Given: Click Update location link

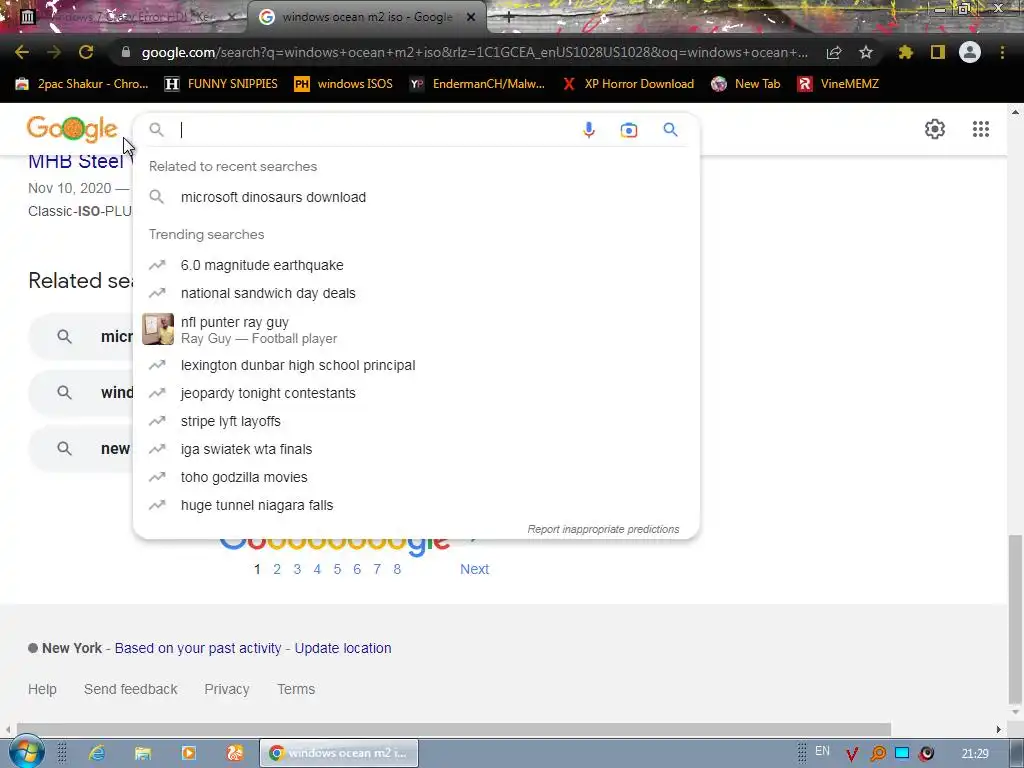Looking at the screenshot, I should [x=343, y=648].
